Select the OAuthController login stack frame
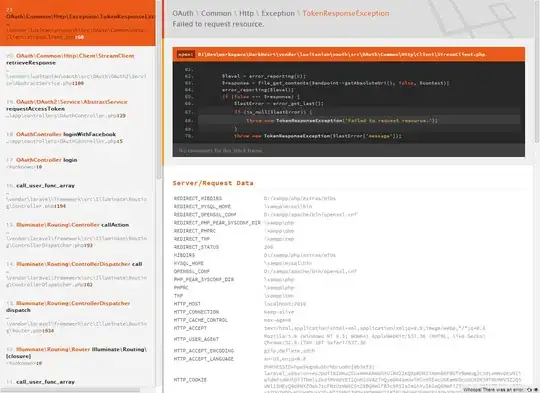540x393 pixels. coord(77,163)
